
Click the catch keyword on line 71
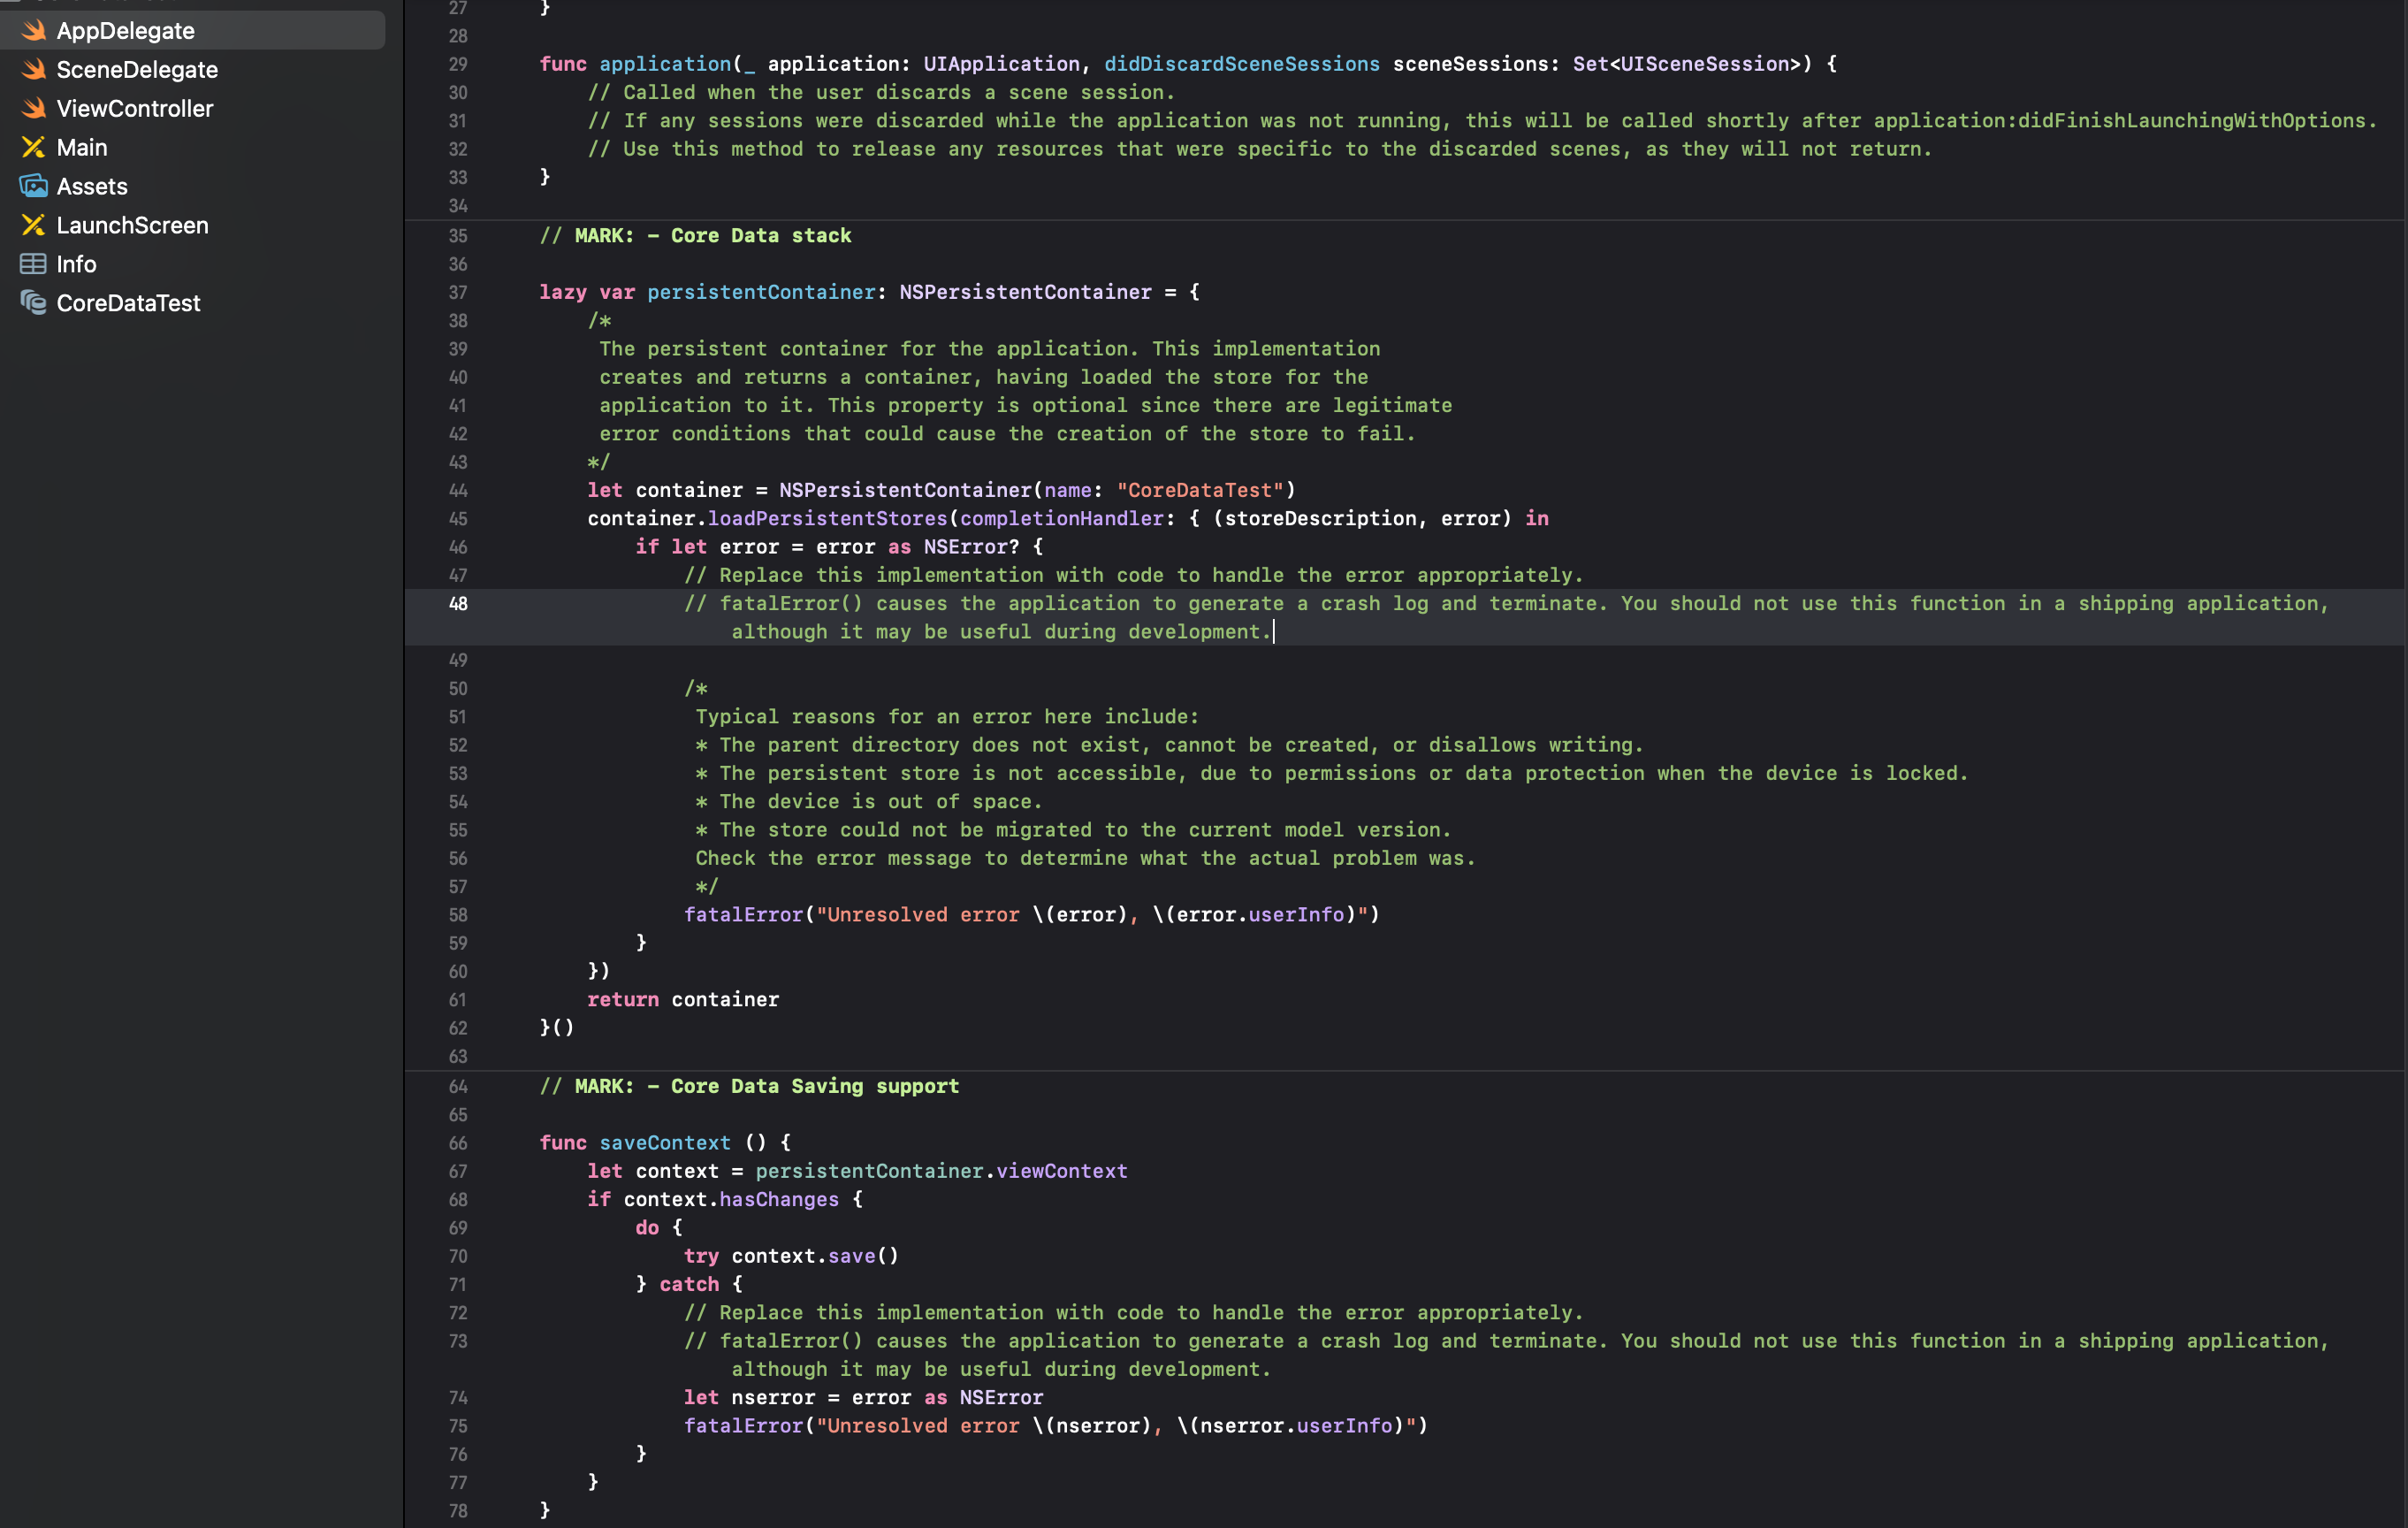(689, 1285)
